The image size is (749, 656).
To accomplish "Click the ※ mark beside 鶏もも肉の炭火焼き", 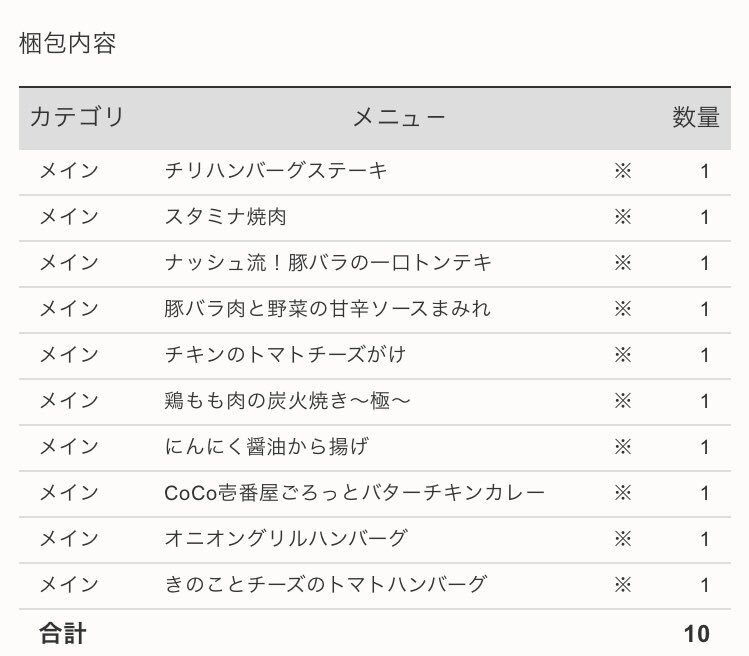I will point(623,401).
